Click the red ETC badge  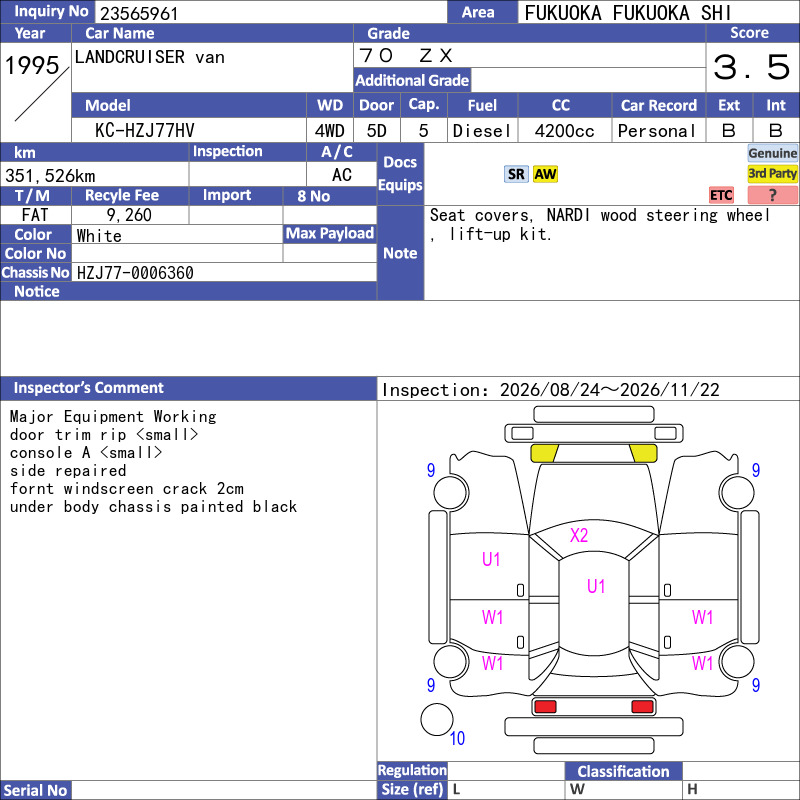point(721,195)
